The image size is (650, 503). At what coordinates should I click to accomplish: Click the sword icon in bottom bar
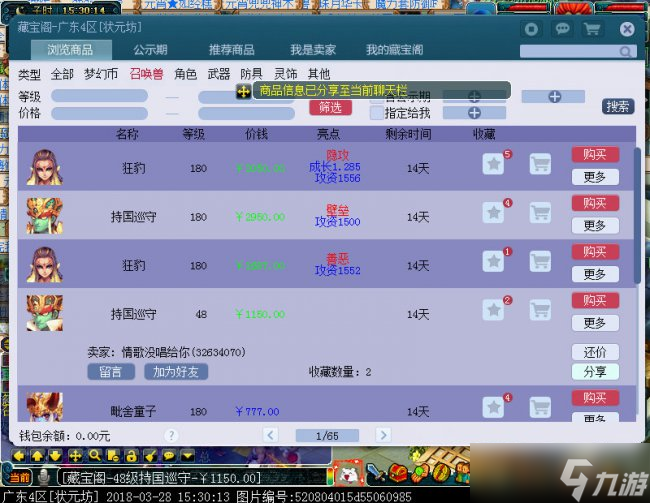[376, 473]
